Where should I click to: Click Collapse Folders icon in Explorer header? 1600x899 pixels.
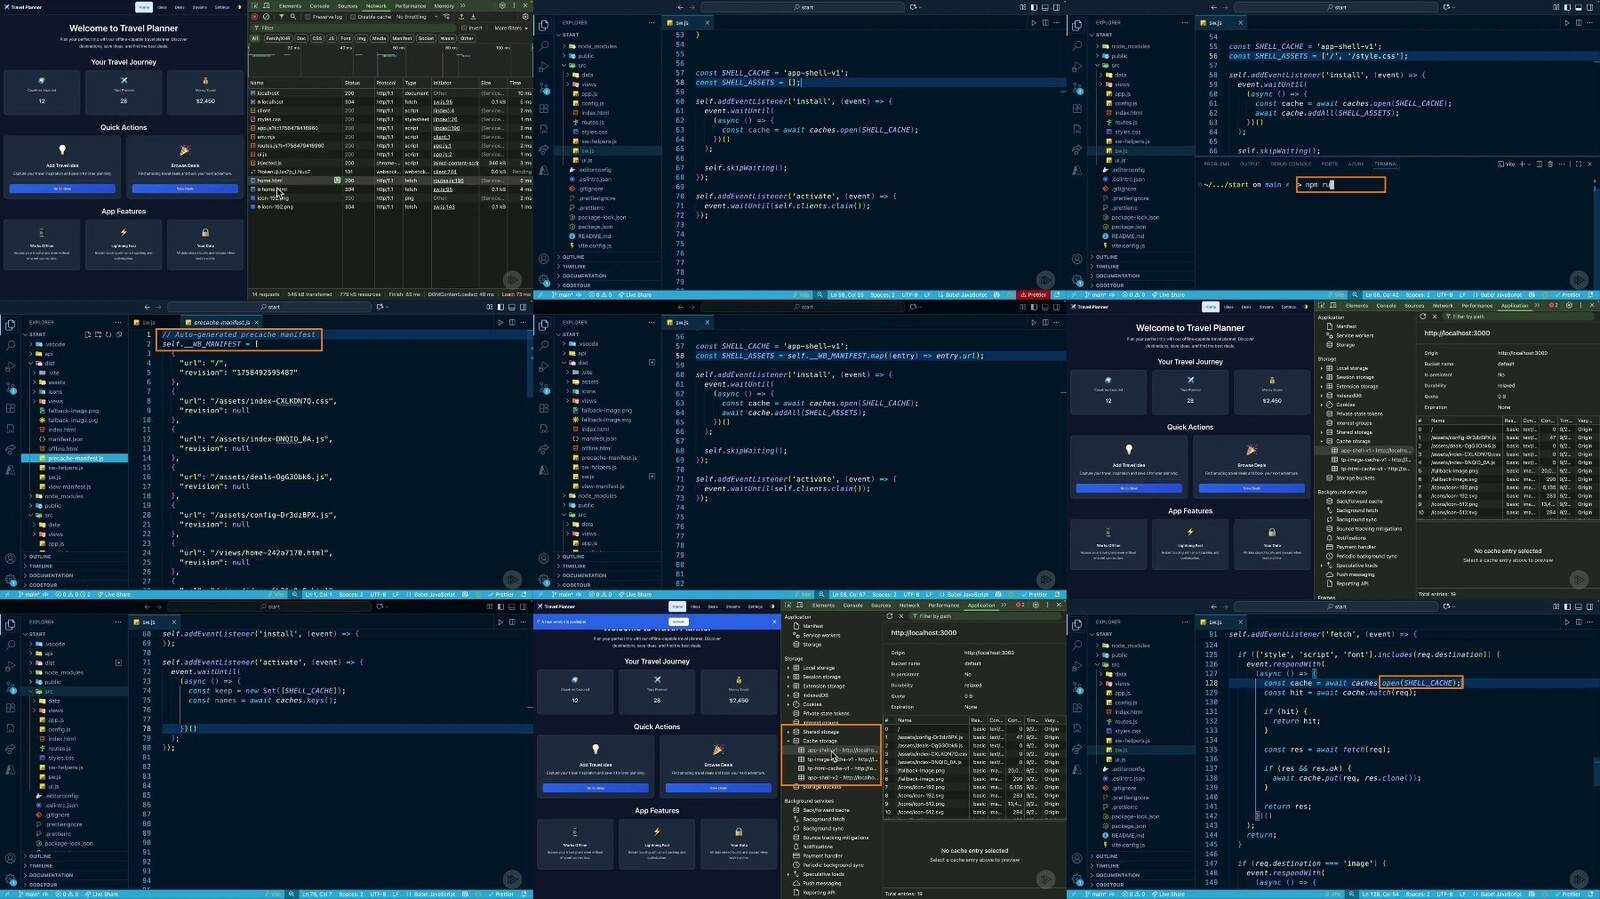[x=118, y=334]
